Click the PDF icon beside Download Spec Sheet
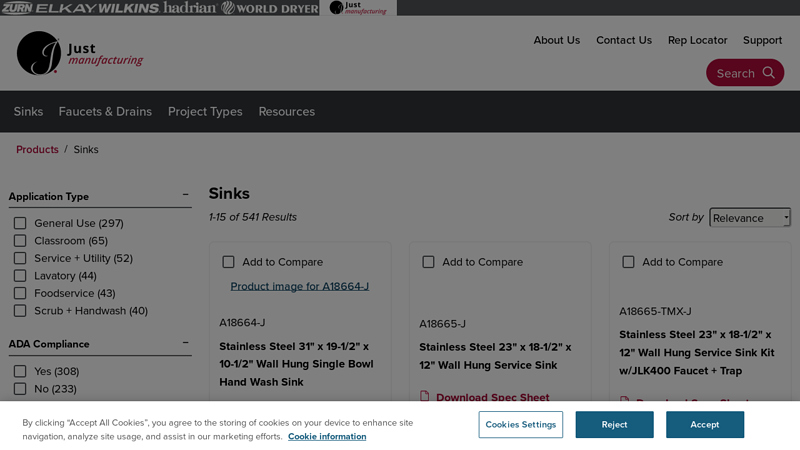This screenshot has height=450, width=800. (x=425, y=397)
